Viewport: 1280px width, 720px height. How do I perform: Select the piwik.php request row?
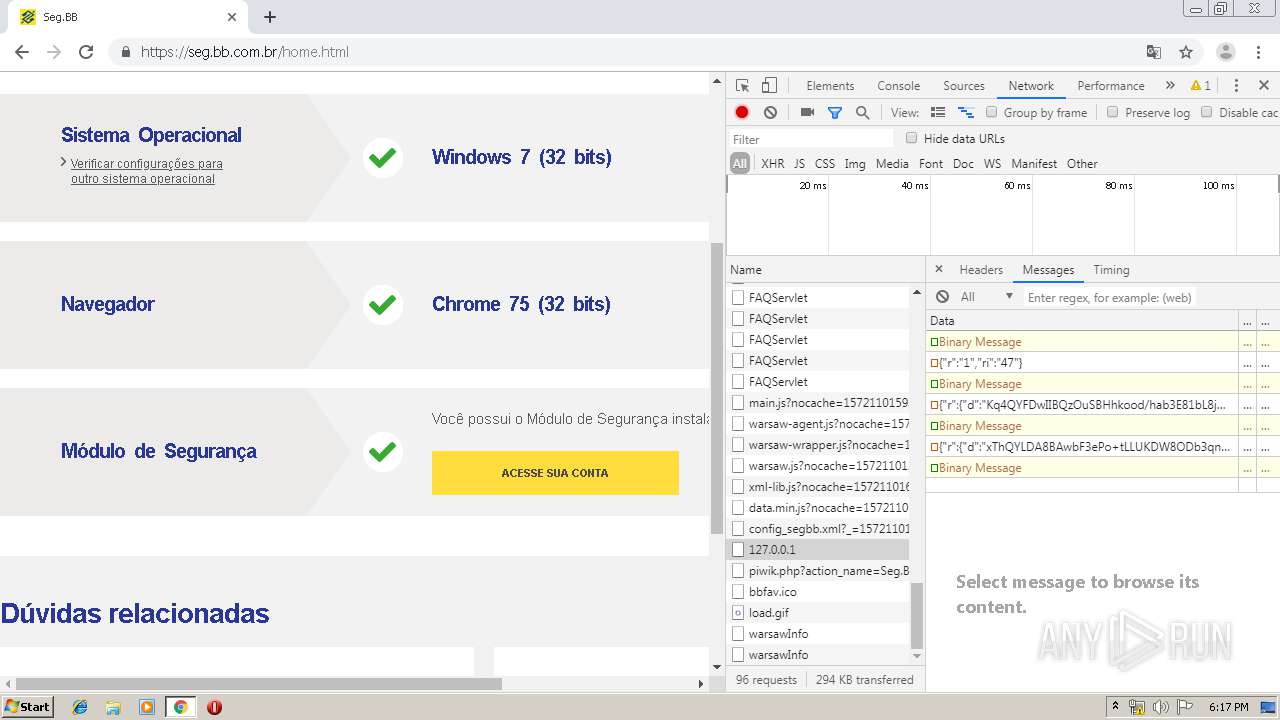click(818, 571)
